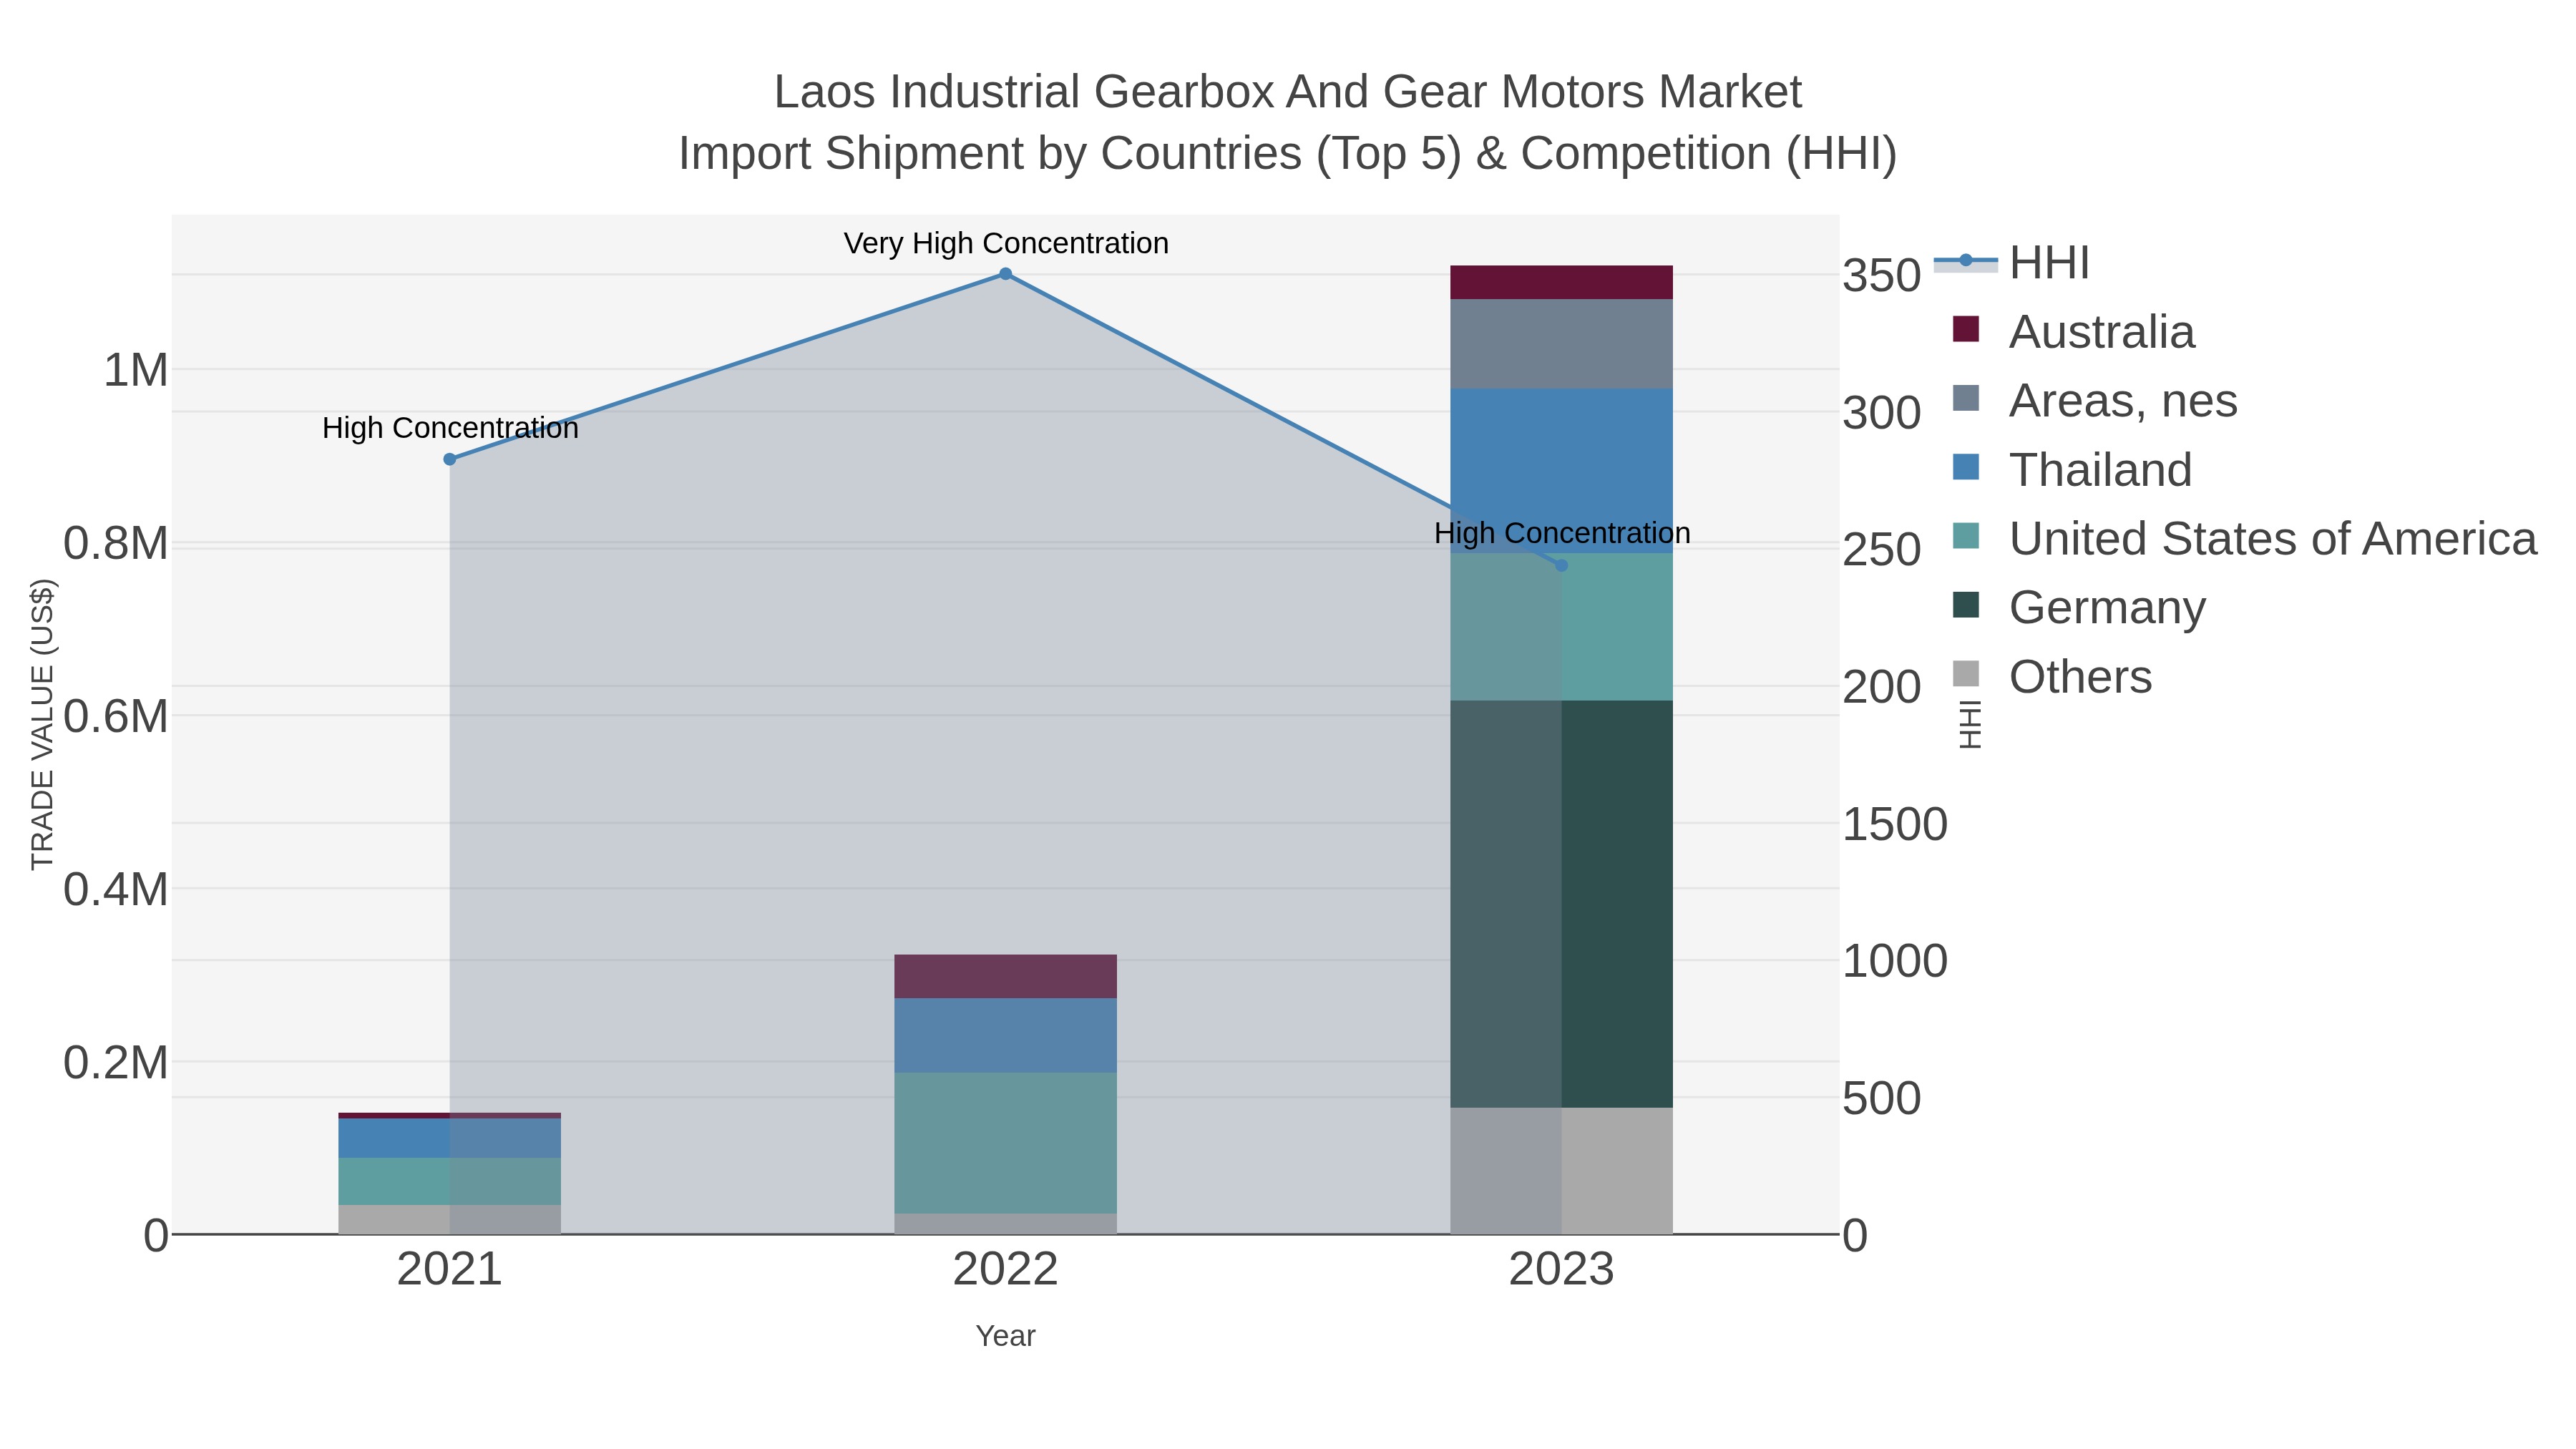Screen dimensions: 2576x1449
Task: Click the 2021 x-axis label
Action: click(450, 1270)
